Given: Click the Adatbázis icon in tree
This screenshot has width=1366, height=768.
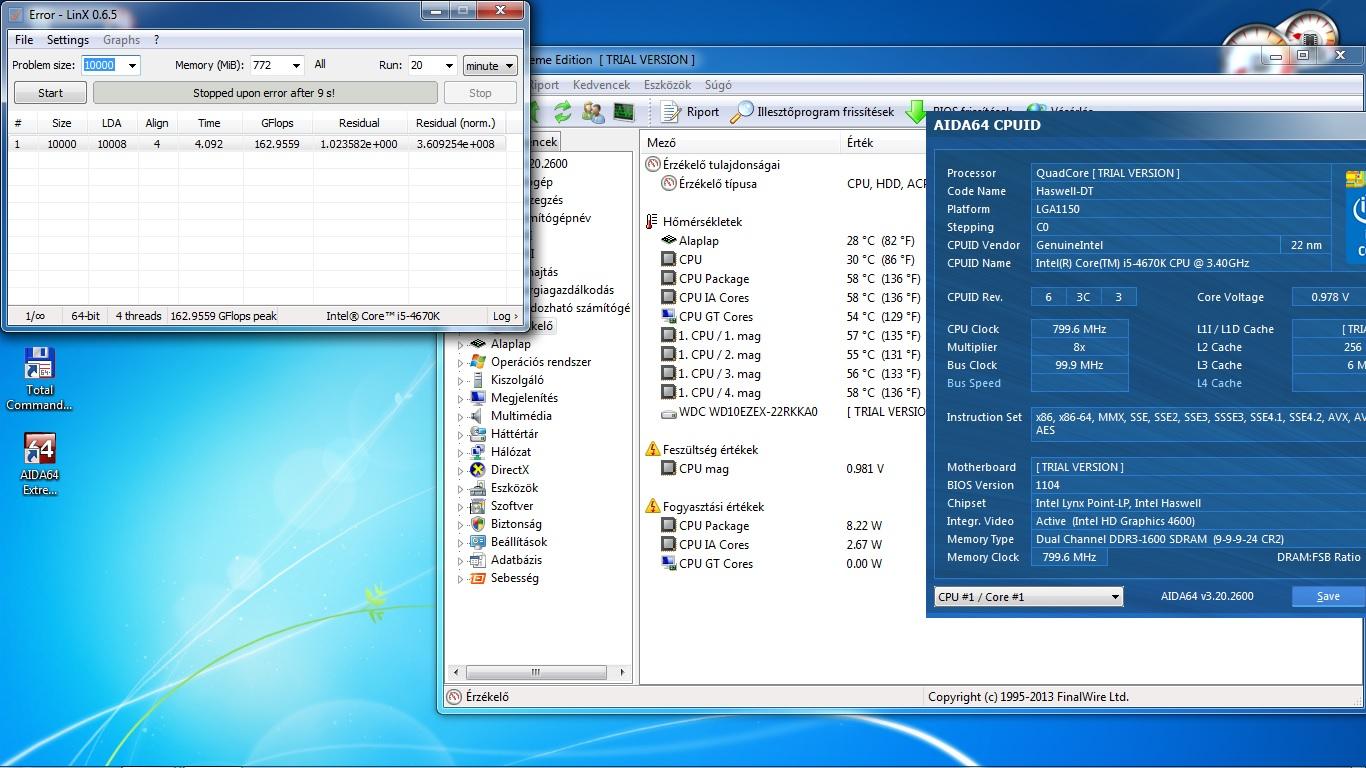Looking at the screenshot, I should (x=477, y=560).
